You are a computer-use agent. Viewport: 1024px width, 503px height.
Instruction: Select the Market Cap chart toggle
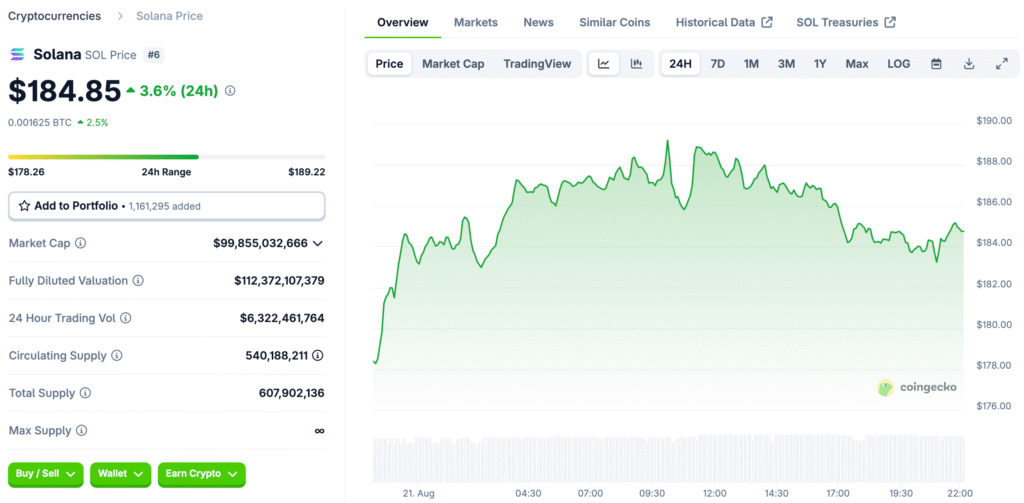point(453,64)
